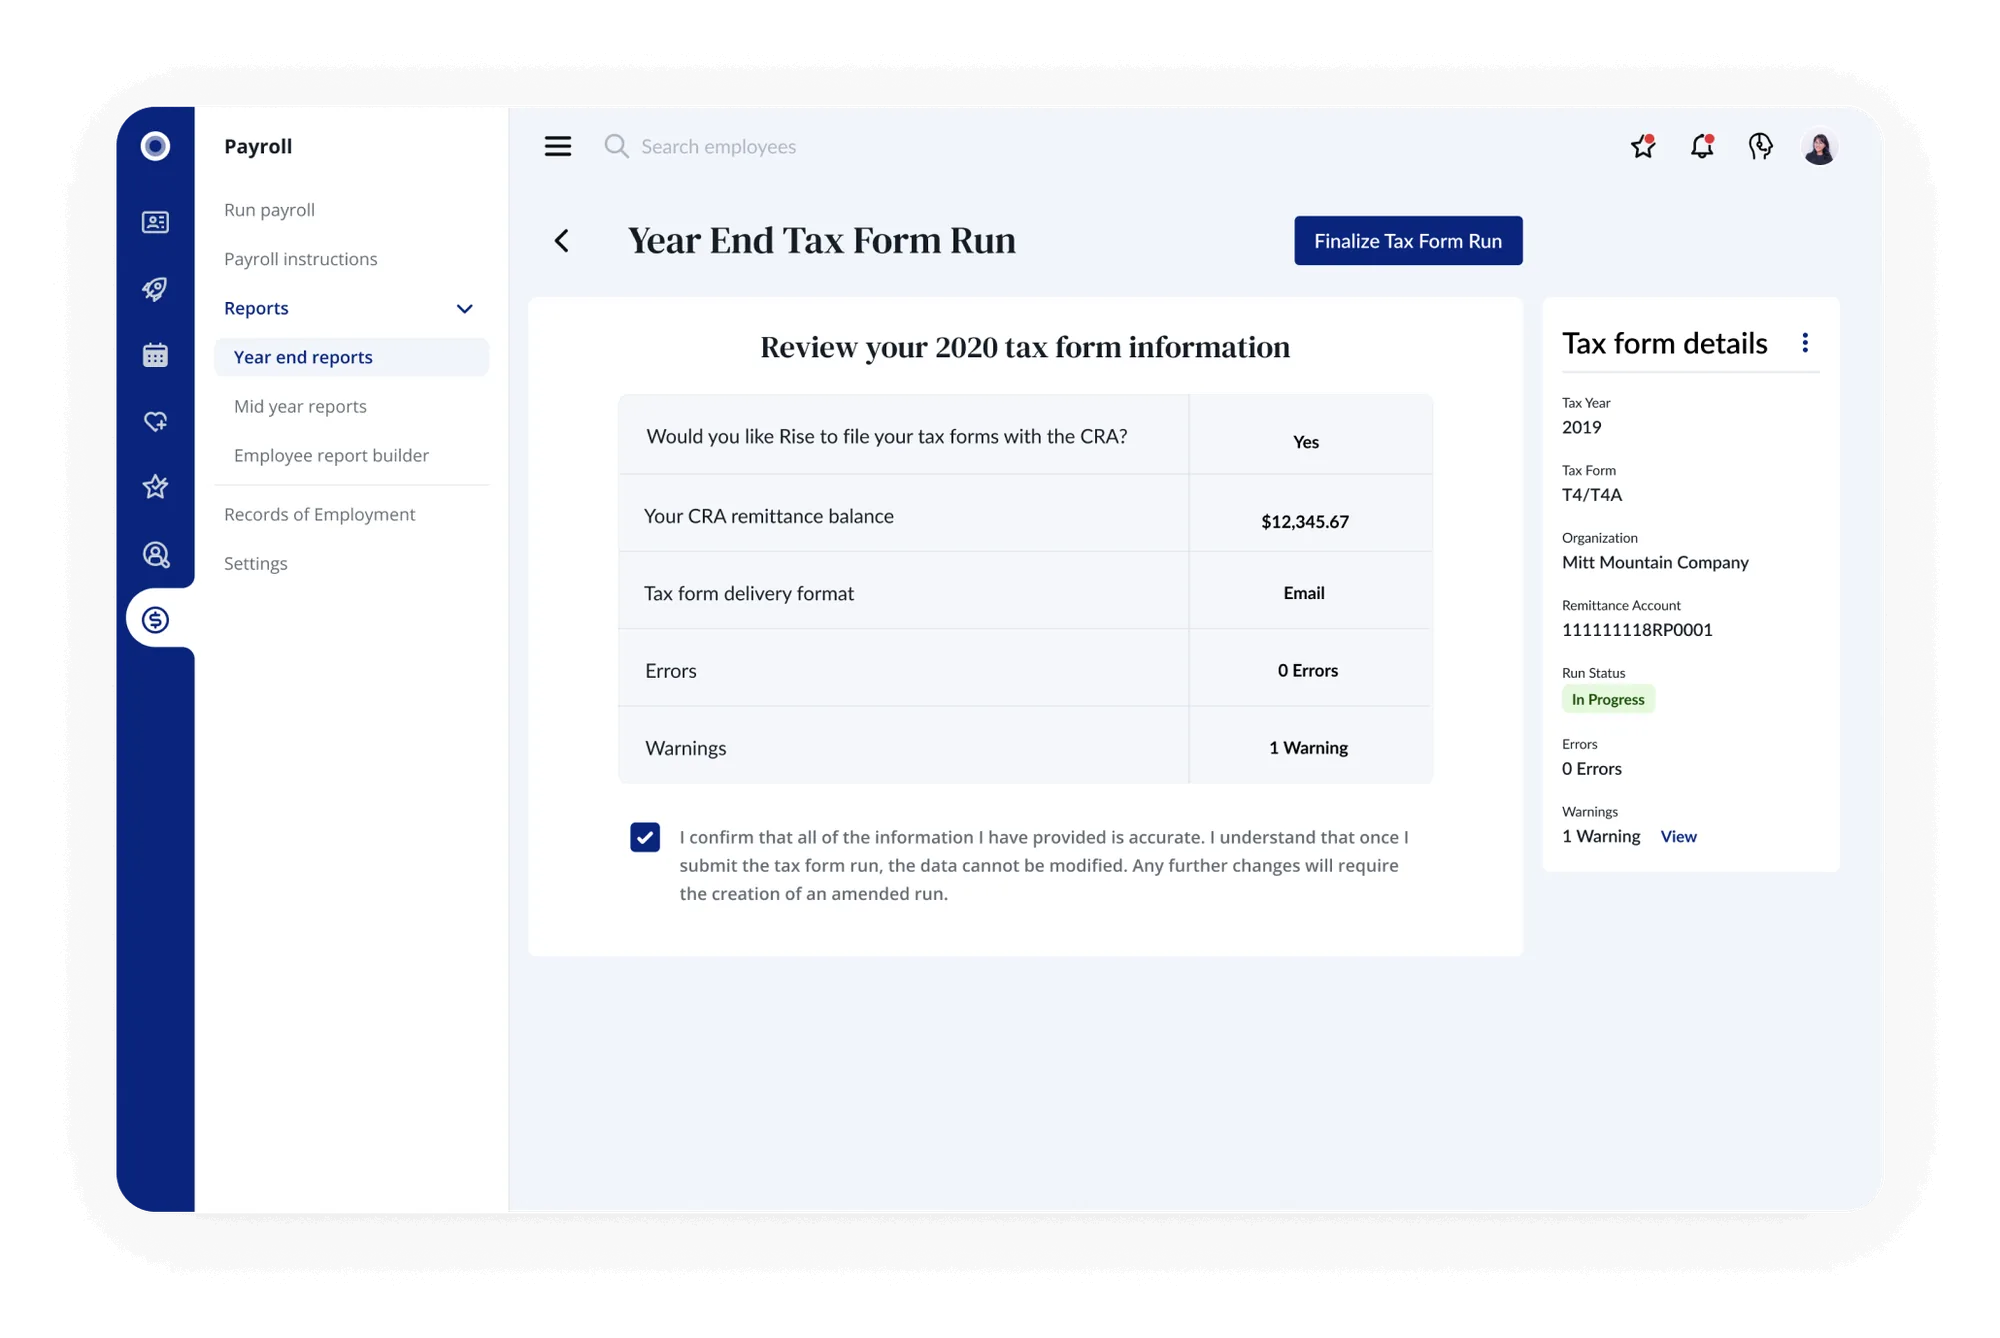This screenshot has height=1338, width=2000.
Task: Select Mid year reports
Action: (x=300, y=406)
